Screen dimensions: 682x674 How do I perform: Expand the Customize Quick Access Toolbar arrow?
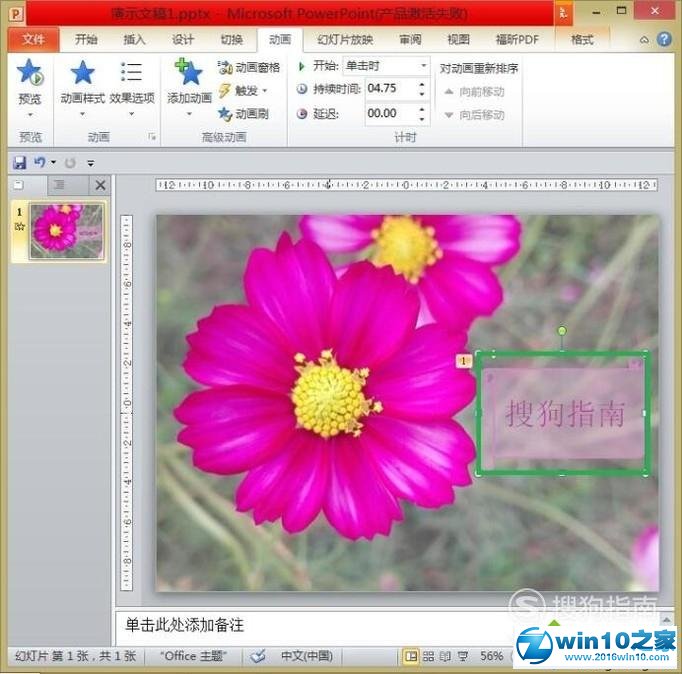[90, 163]
